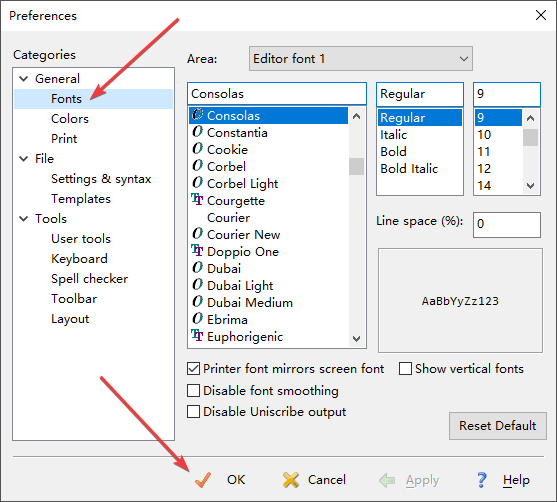
Task: Click the blue question mark Help icon
Action: tap(482, 480)
